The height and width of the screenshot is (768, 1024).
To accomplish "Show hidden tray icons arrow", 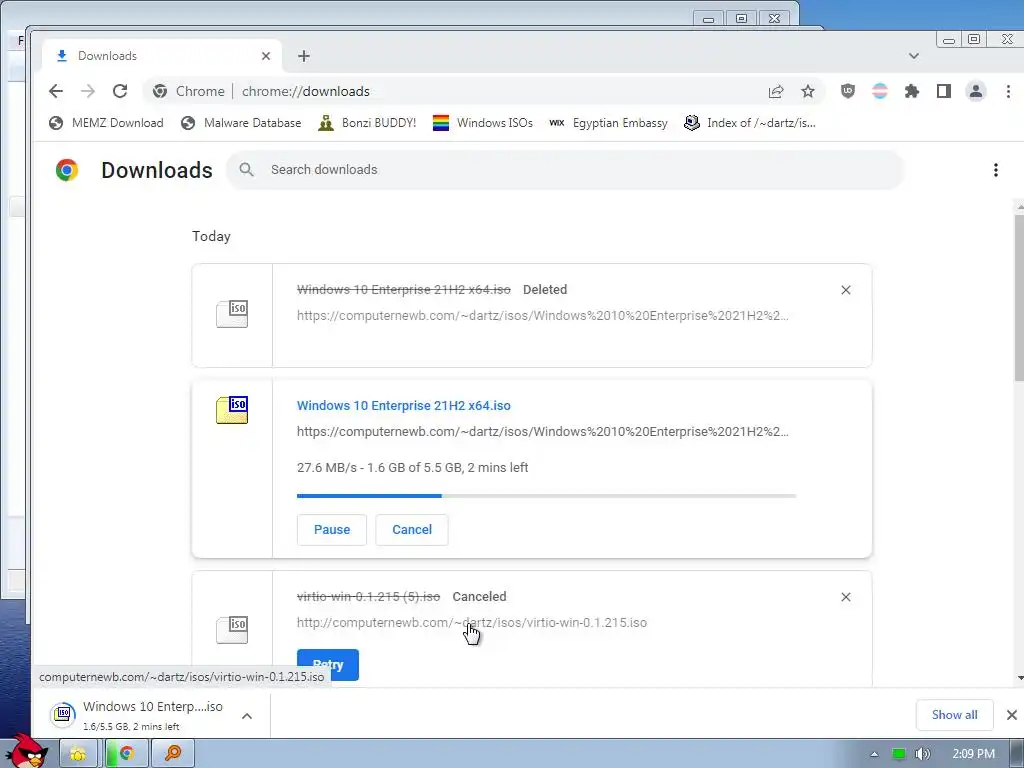I will 874,754.
